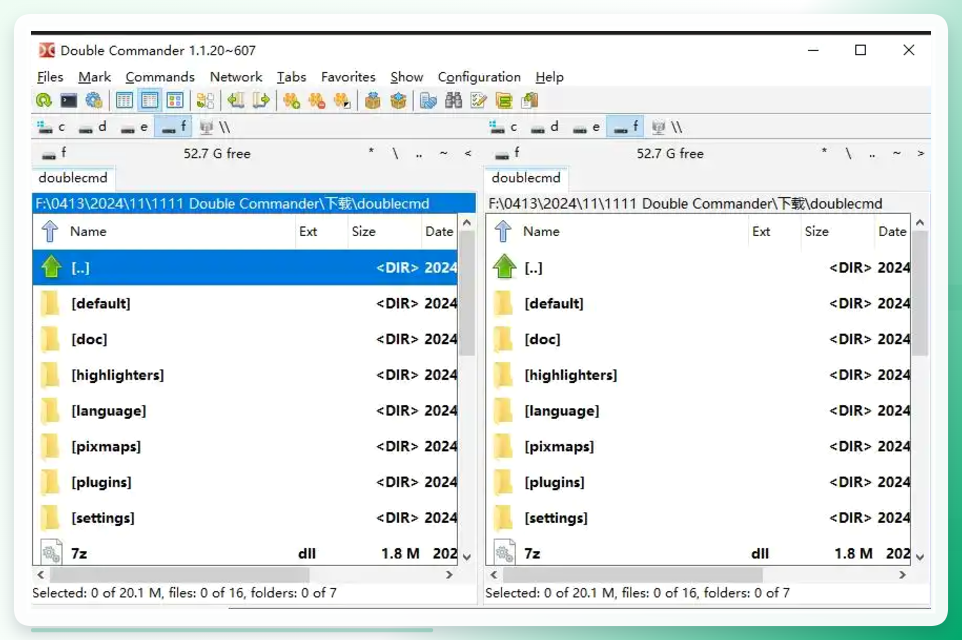962x640 pixels.
Task: Click the multi-rename tool icon
Action: click(x=479, y=100)
